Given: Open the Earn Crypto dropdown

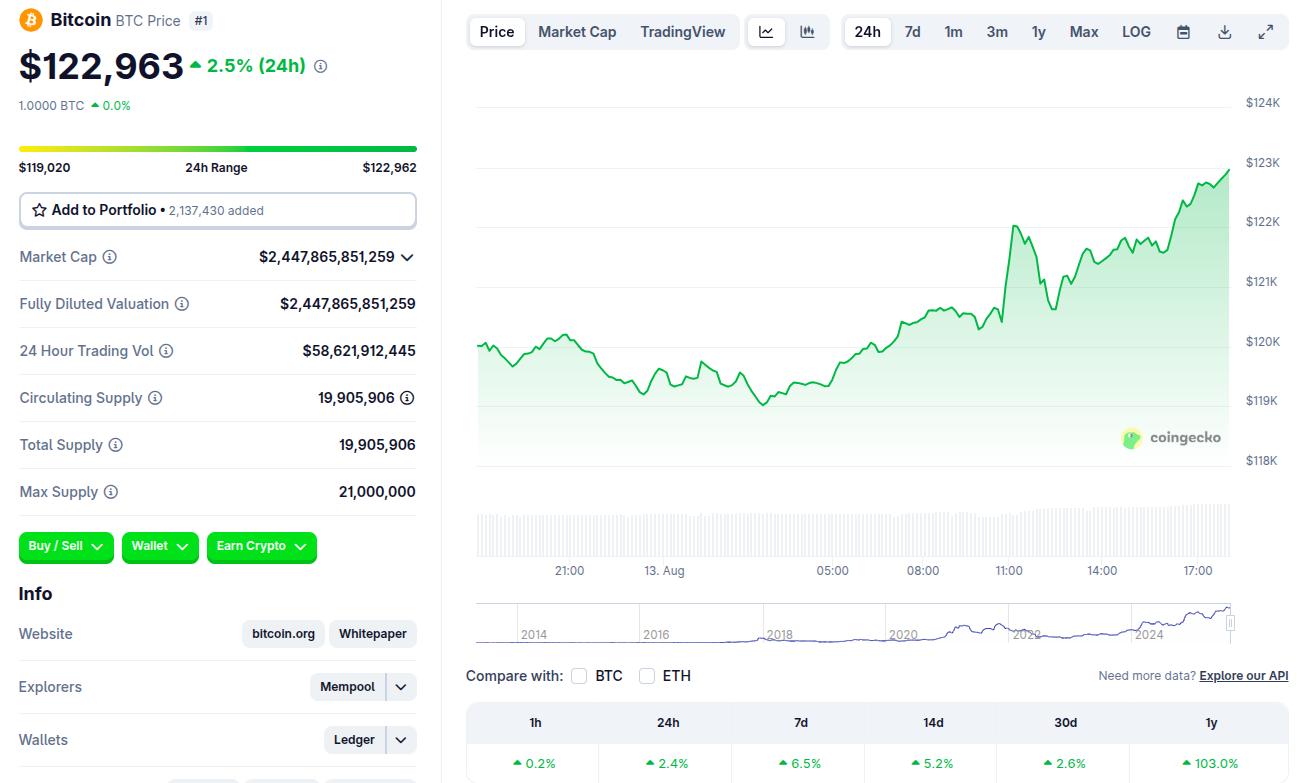Looking at the screenshot, I should pyautogui.click(x=262, y=547).
